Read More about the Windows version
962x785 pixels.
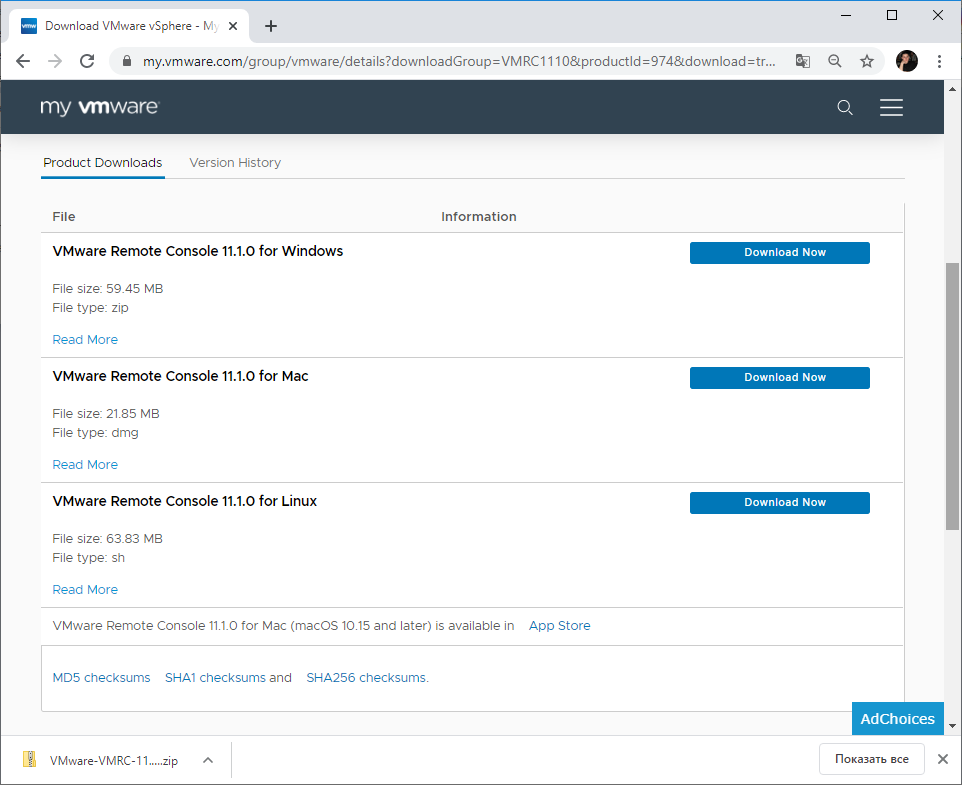pos(85,340)
